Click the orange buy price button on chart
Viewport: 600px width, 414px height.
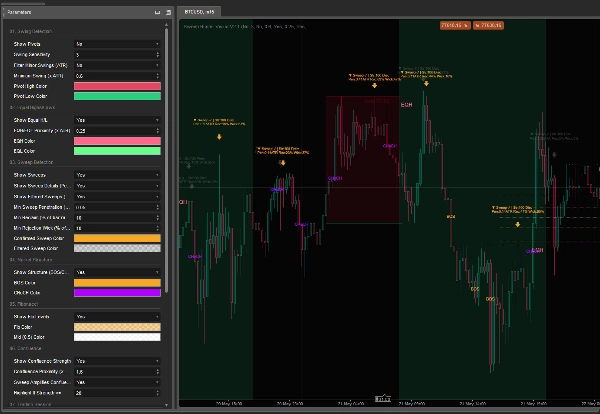coord(488,25)
